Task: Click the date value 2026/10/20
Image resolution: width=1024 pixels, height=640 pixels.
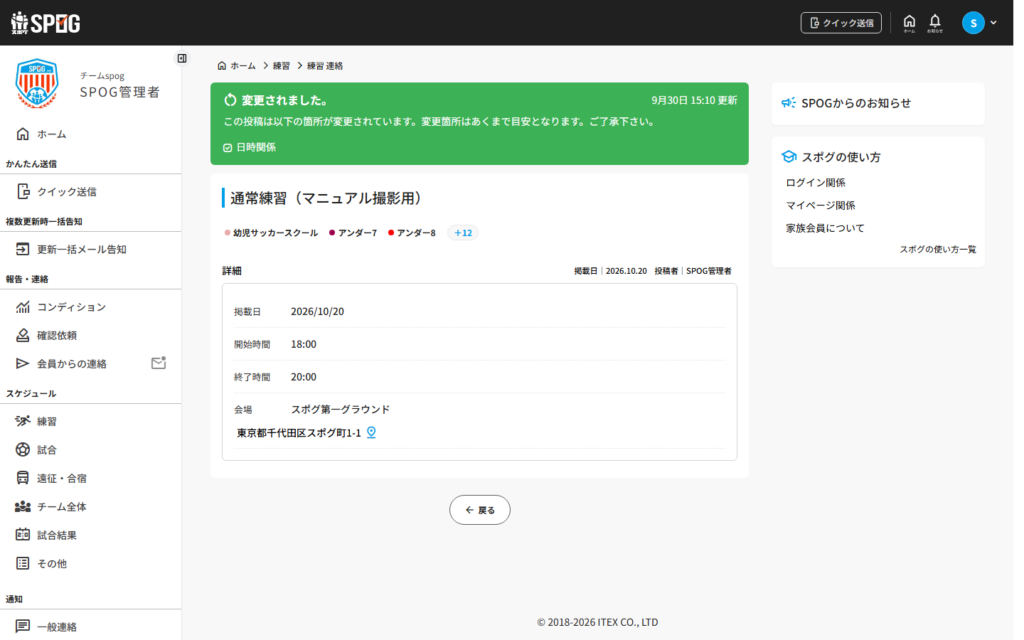Action: 317,312
